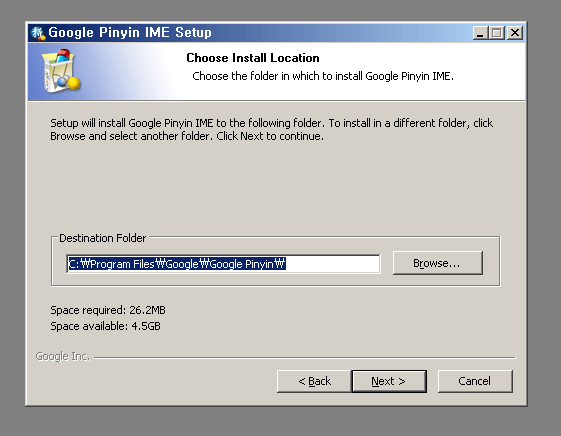Click the Google Inc. branding text

tap(63, 357)
